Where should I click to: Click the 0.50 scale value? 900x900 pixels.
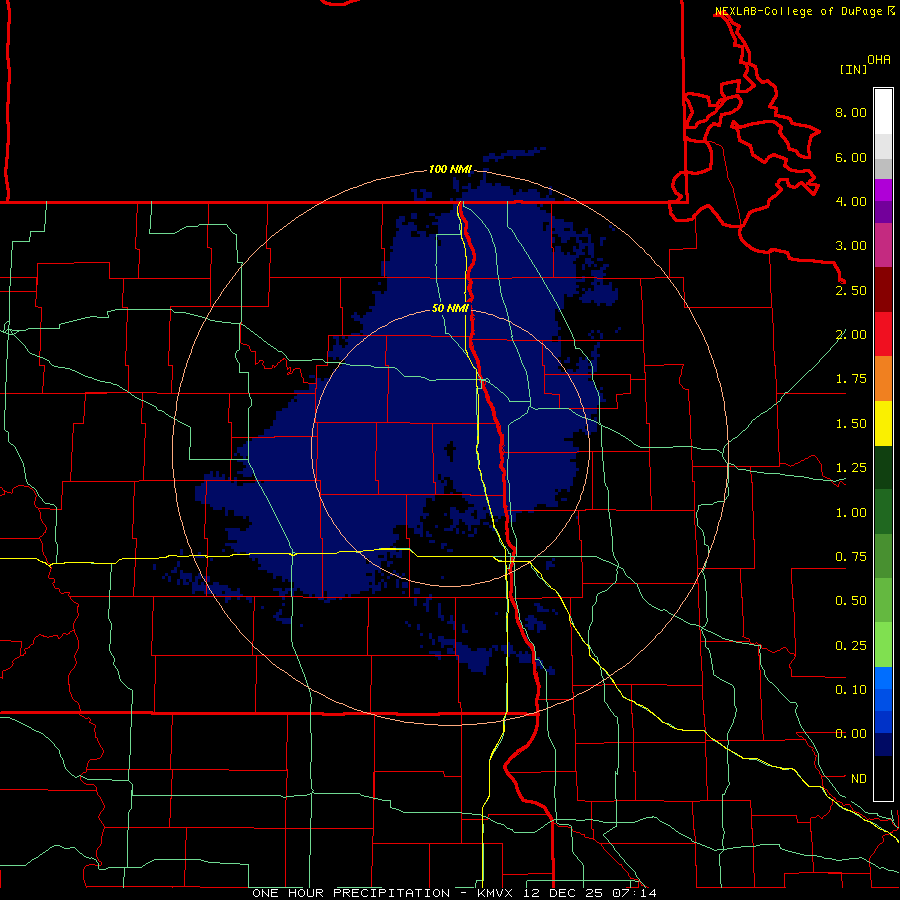pos(851,601)
